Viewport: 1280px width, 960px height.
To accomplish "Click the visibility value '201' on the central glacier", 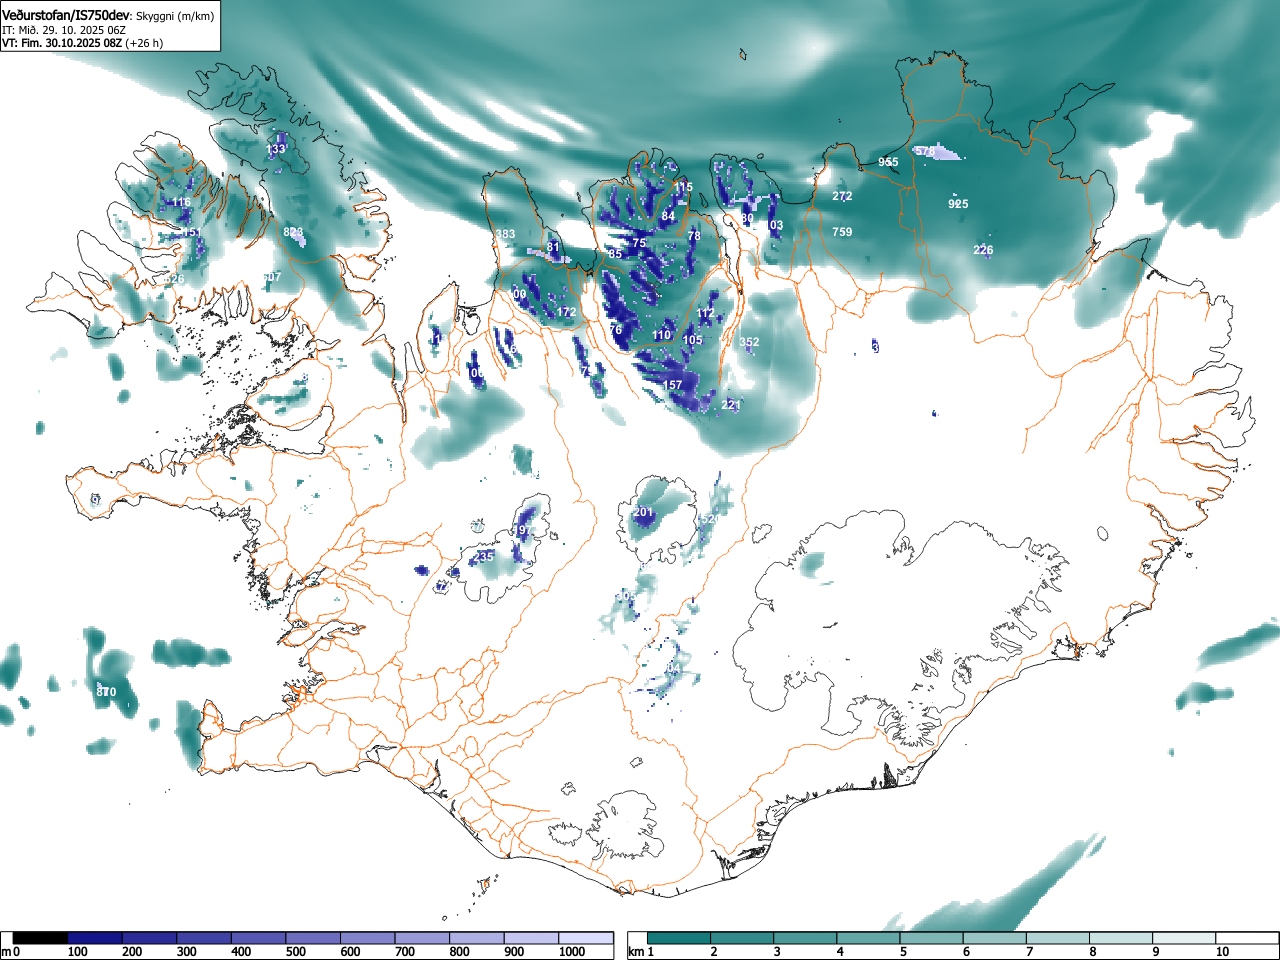I will coord(643,512).
